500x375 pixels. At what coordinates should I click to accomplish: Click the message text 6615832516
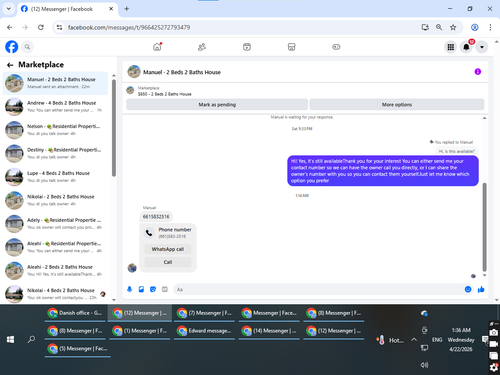156,217
